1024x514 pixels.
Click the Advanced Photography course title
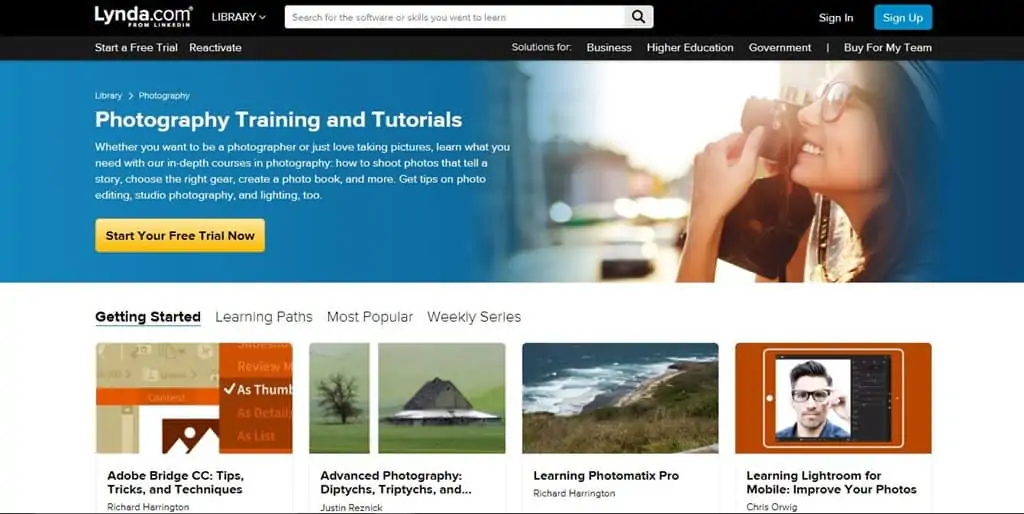click(396, 483)
